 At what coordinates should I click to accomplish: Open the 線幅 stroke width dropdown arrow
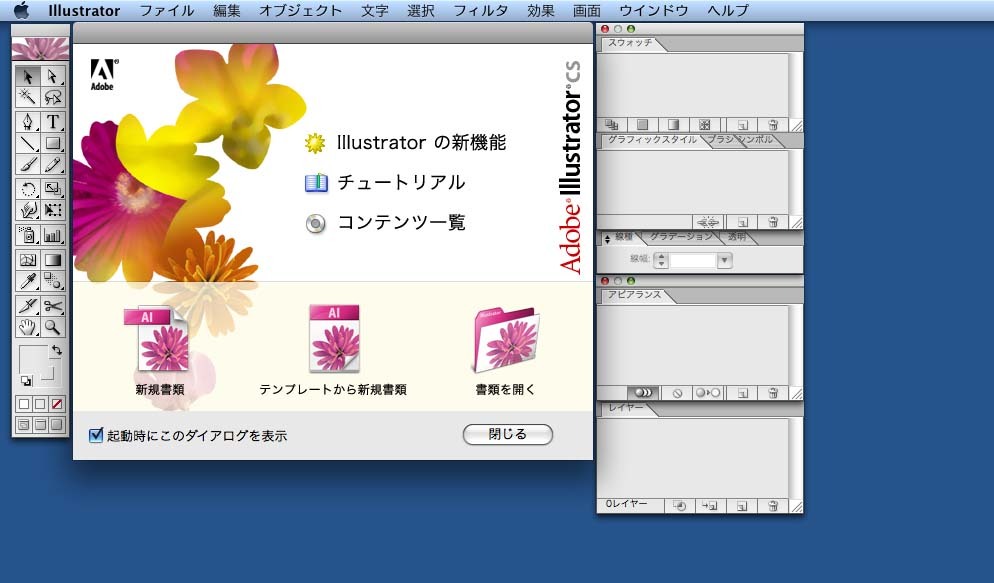(x=725, y=260)
